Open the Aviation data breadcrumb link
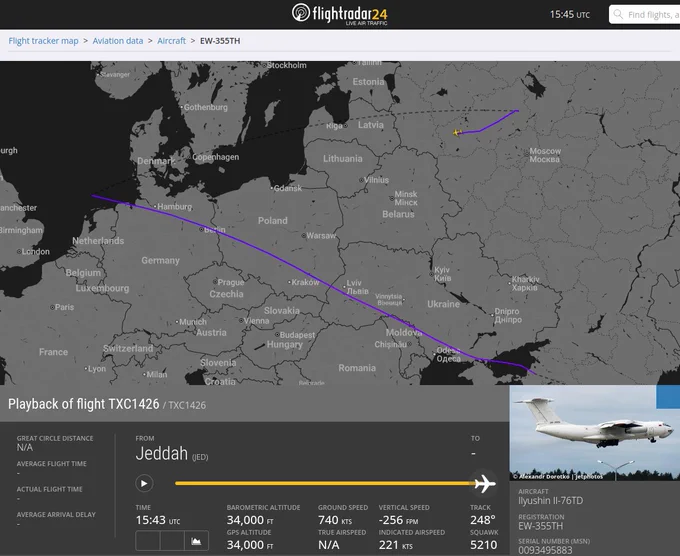Image resolution: width=680 pixels, height=556 pixels. 118,41
